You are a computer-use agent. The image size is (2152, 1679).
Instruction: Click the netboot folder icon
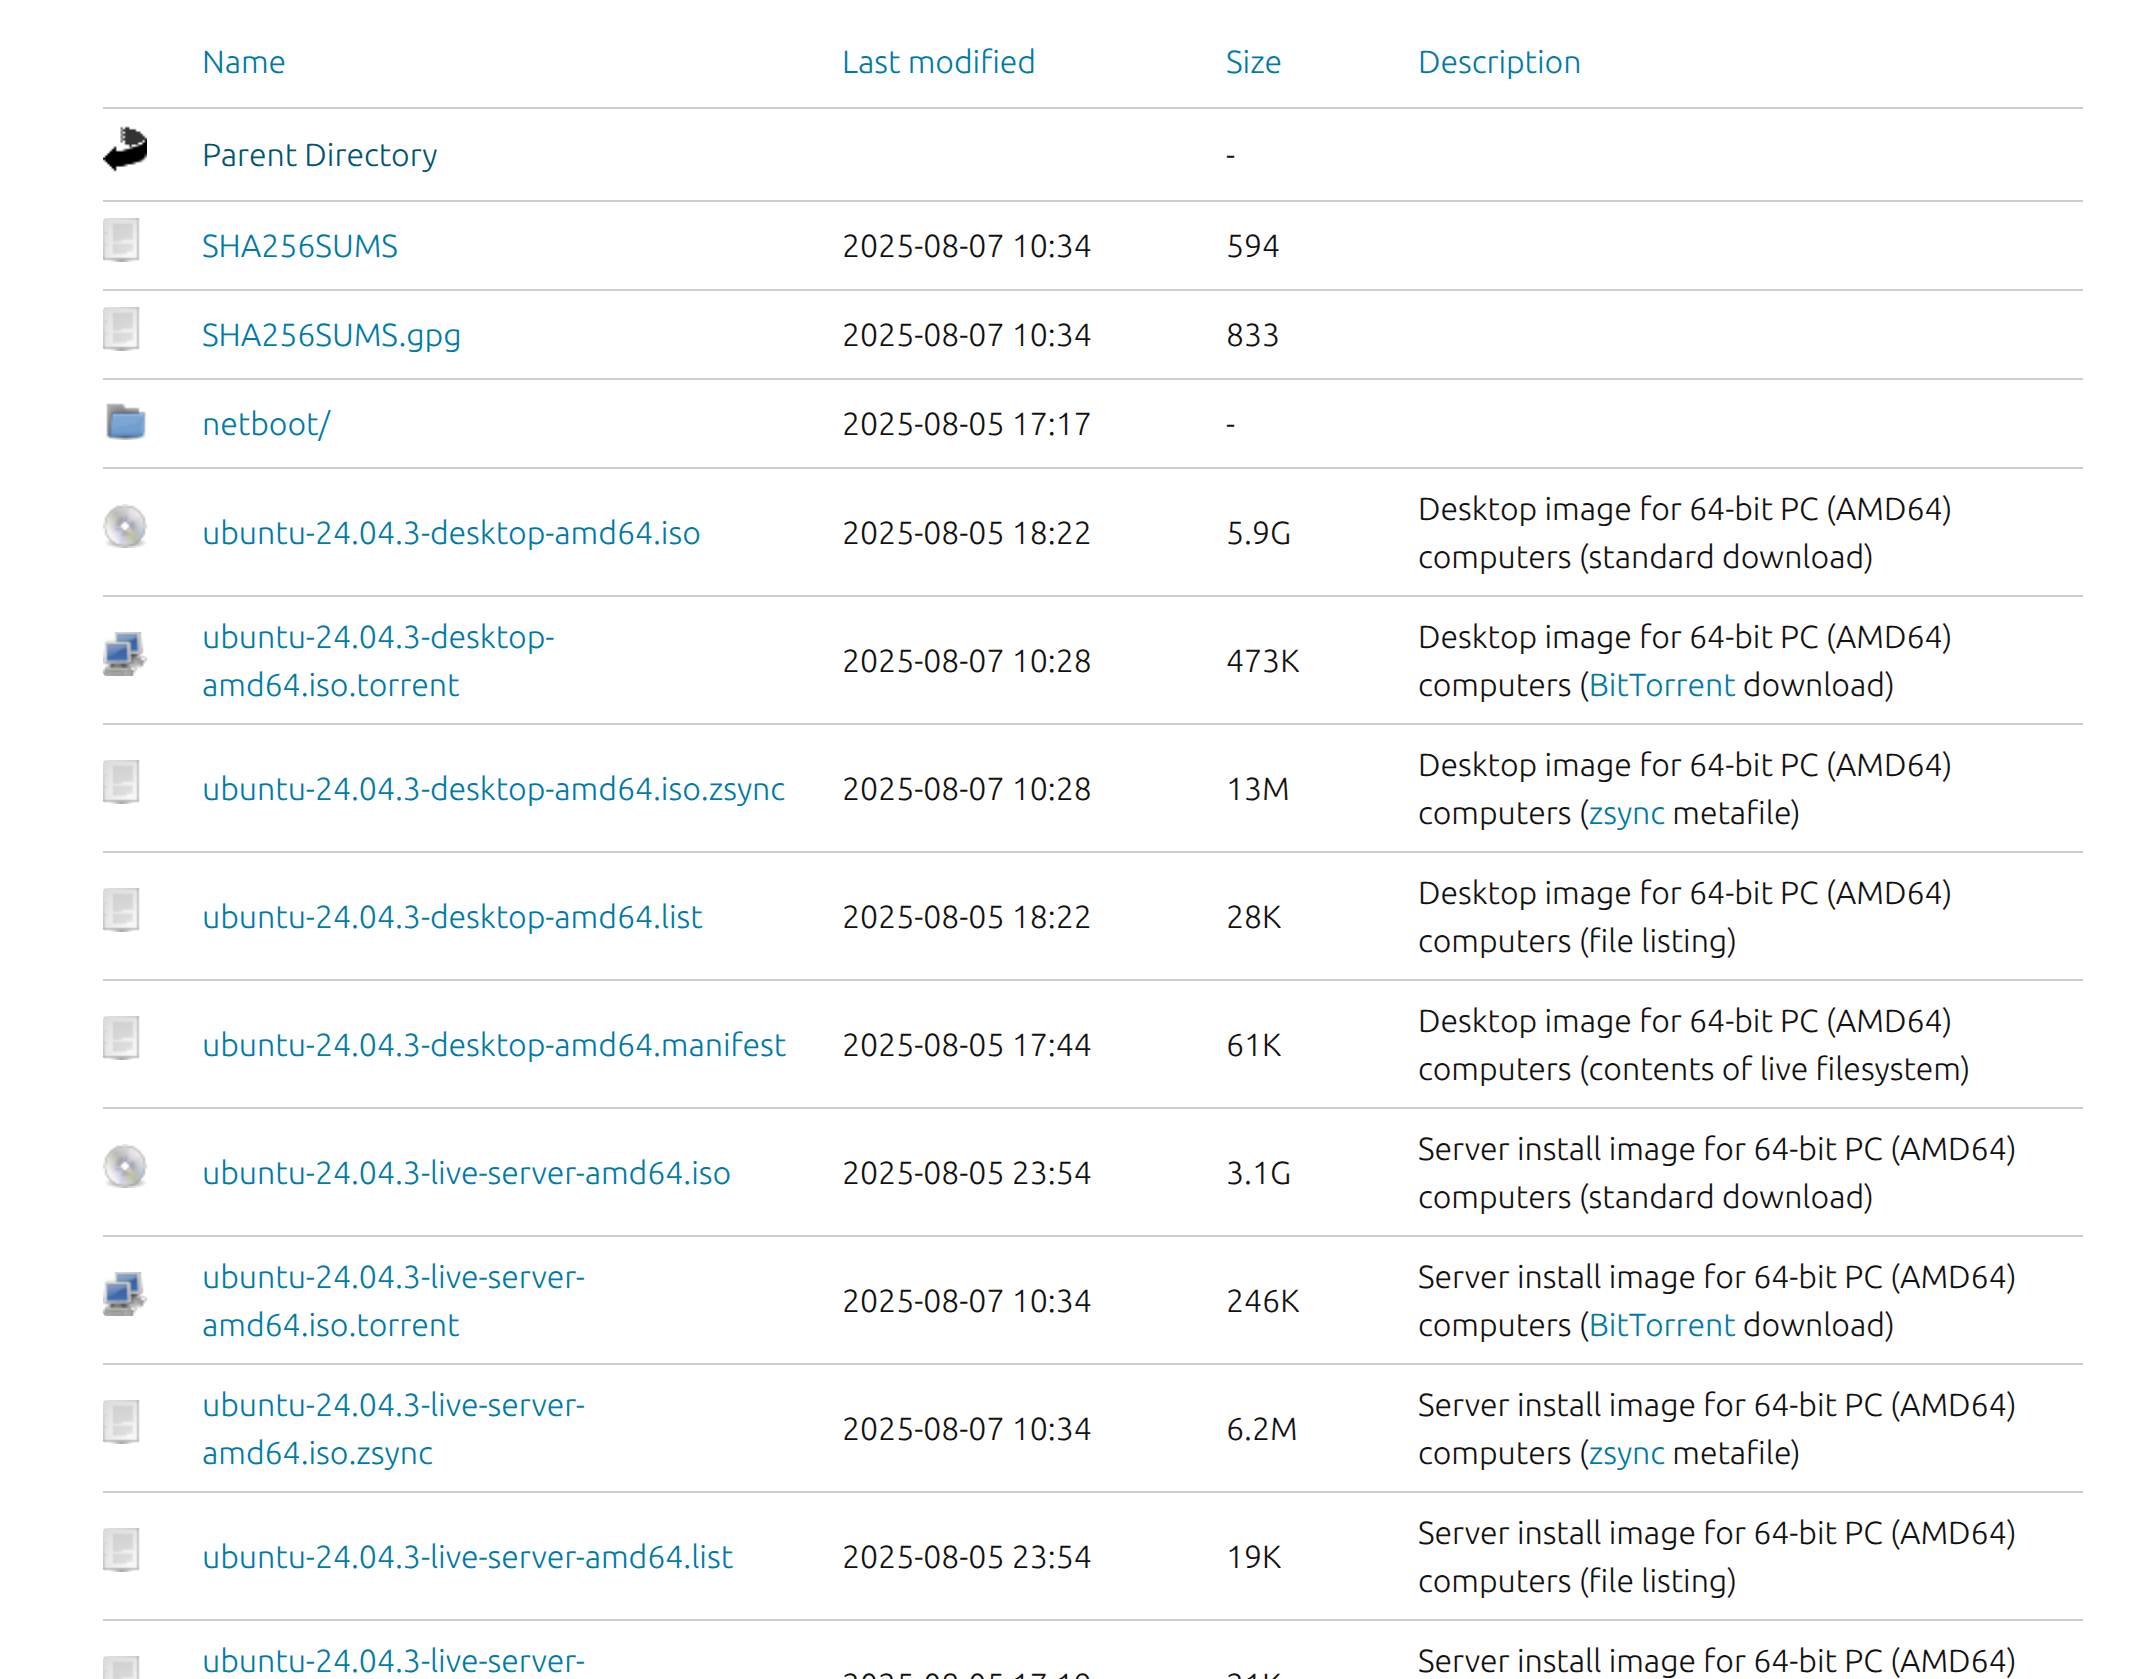(125, 423)
